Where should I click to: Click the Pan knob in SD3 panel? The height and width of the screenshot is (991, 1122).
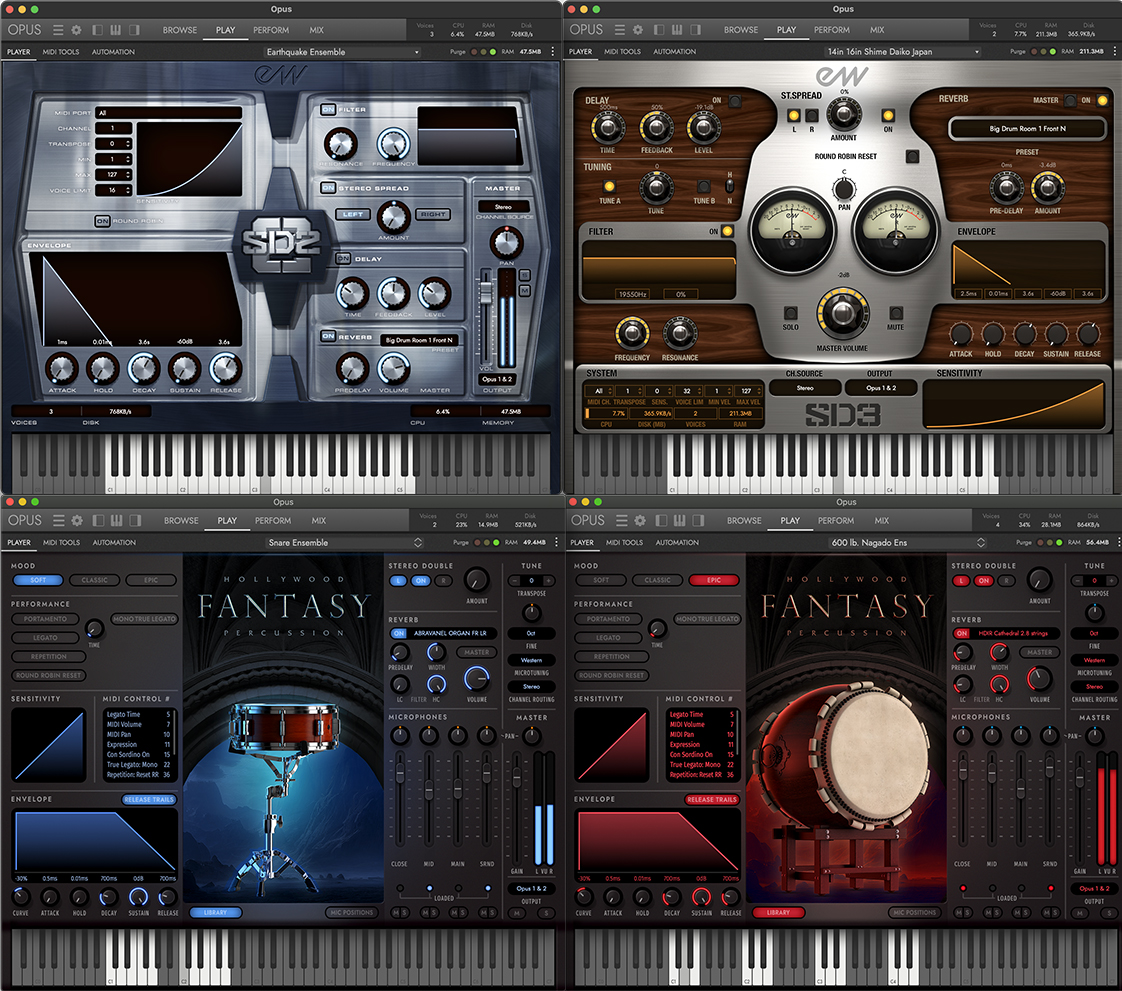point(844,189)
